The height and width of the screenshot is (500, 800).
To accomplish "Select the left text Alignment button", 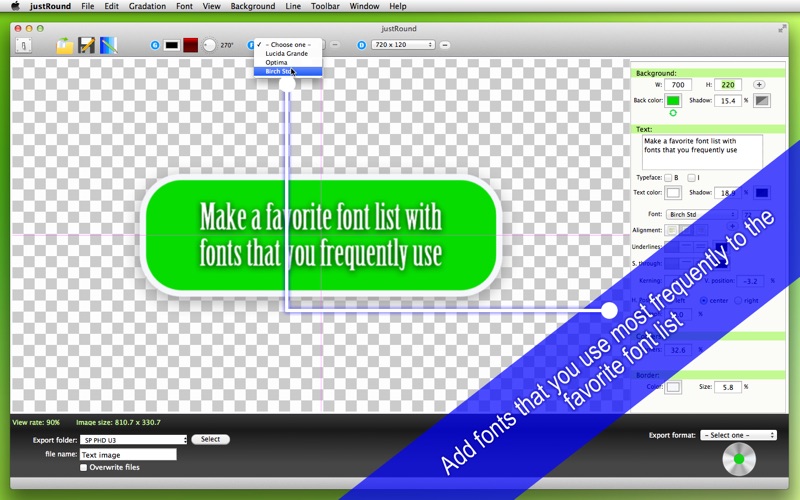I will tap(671, 230).
